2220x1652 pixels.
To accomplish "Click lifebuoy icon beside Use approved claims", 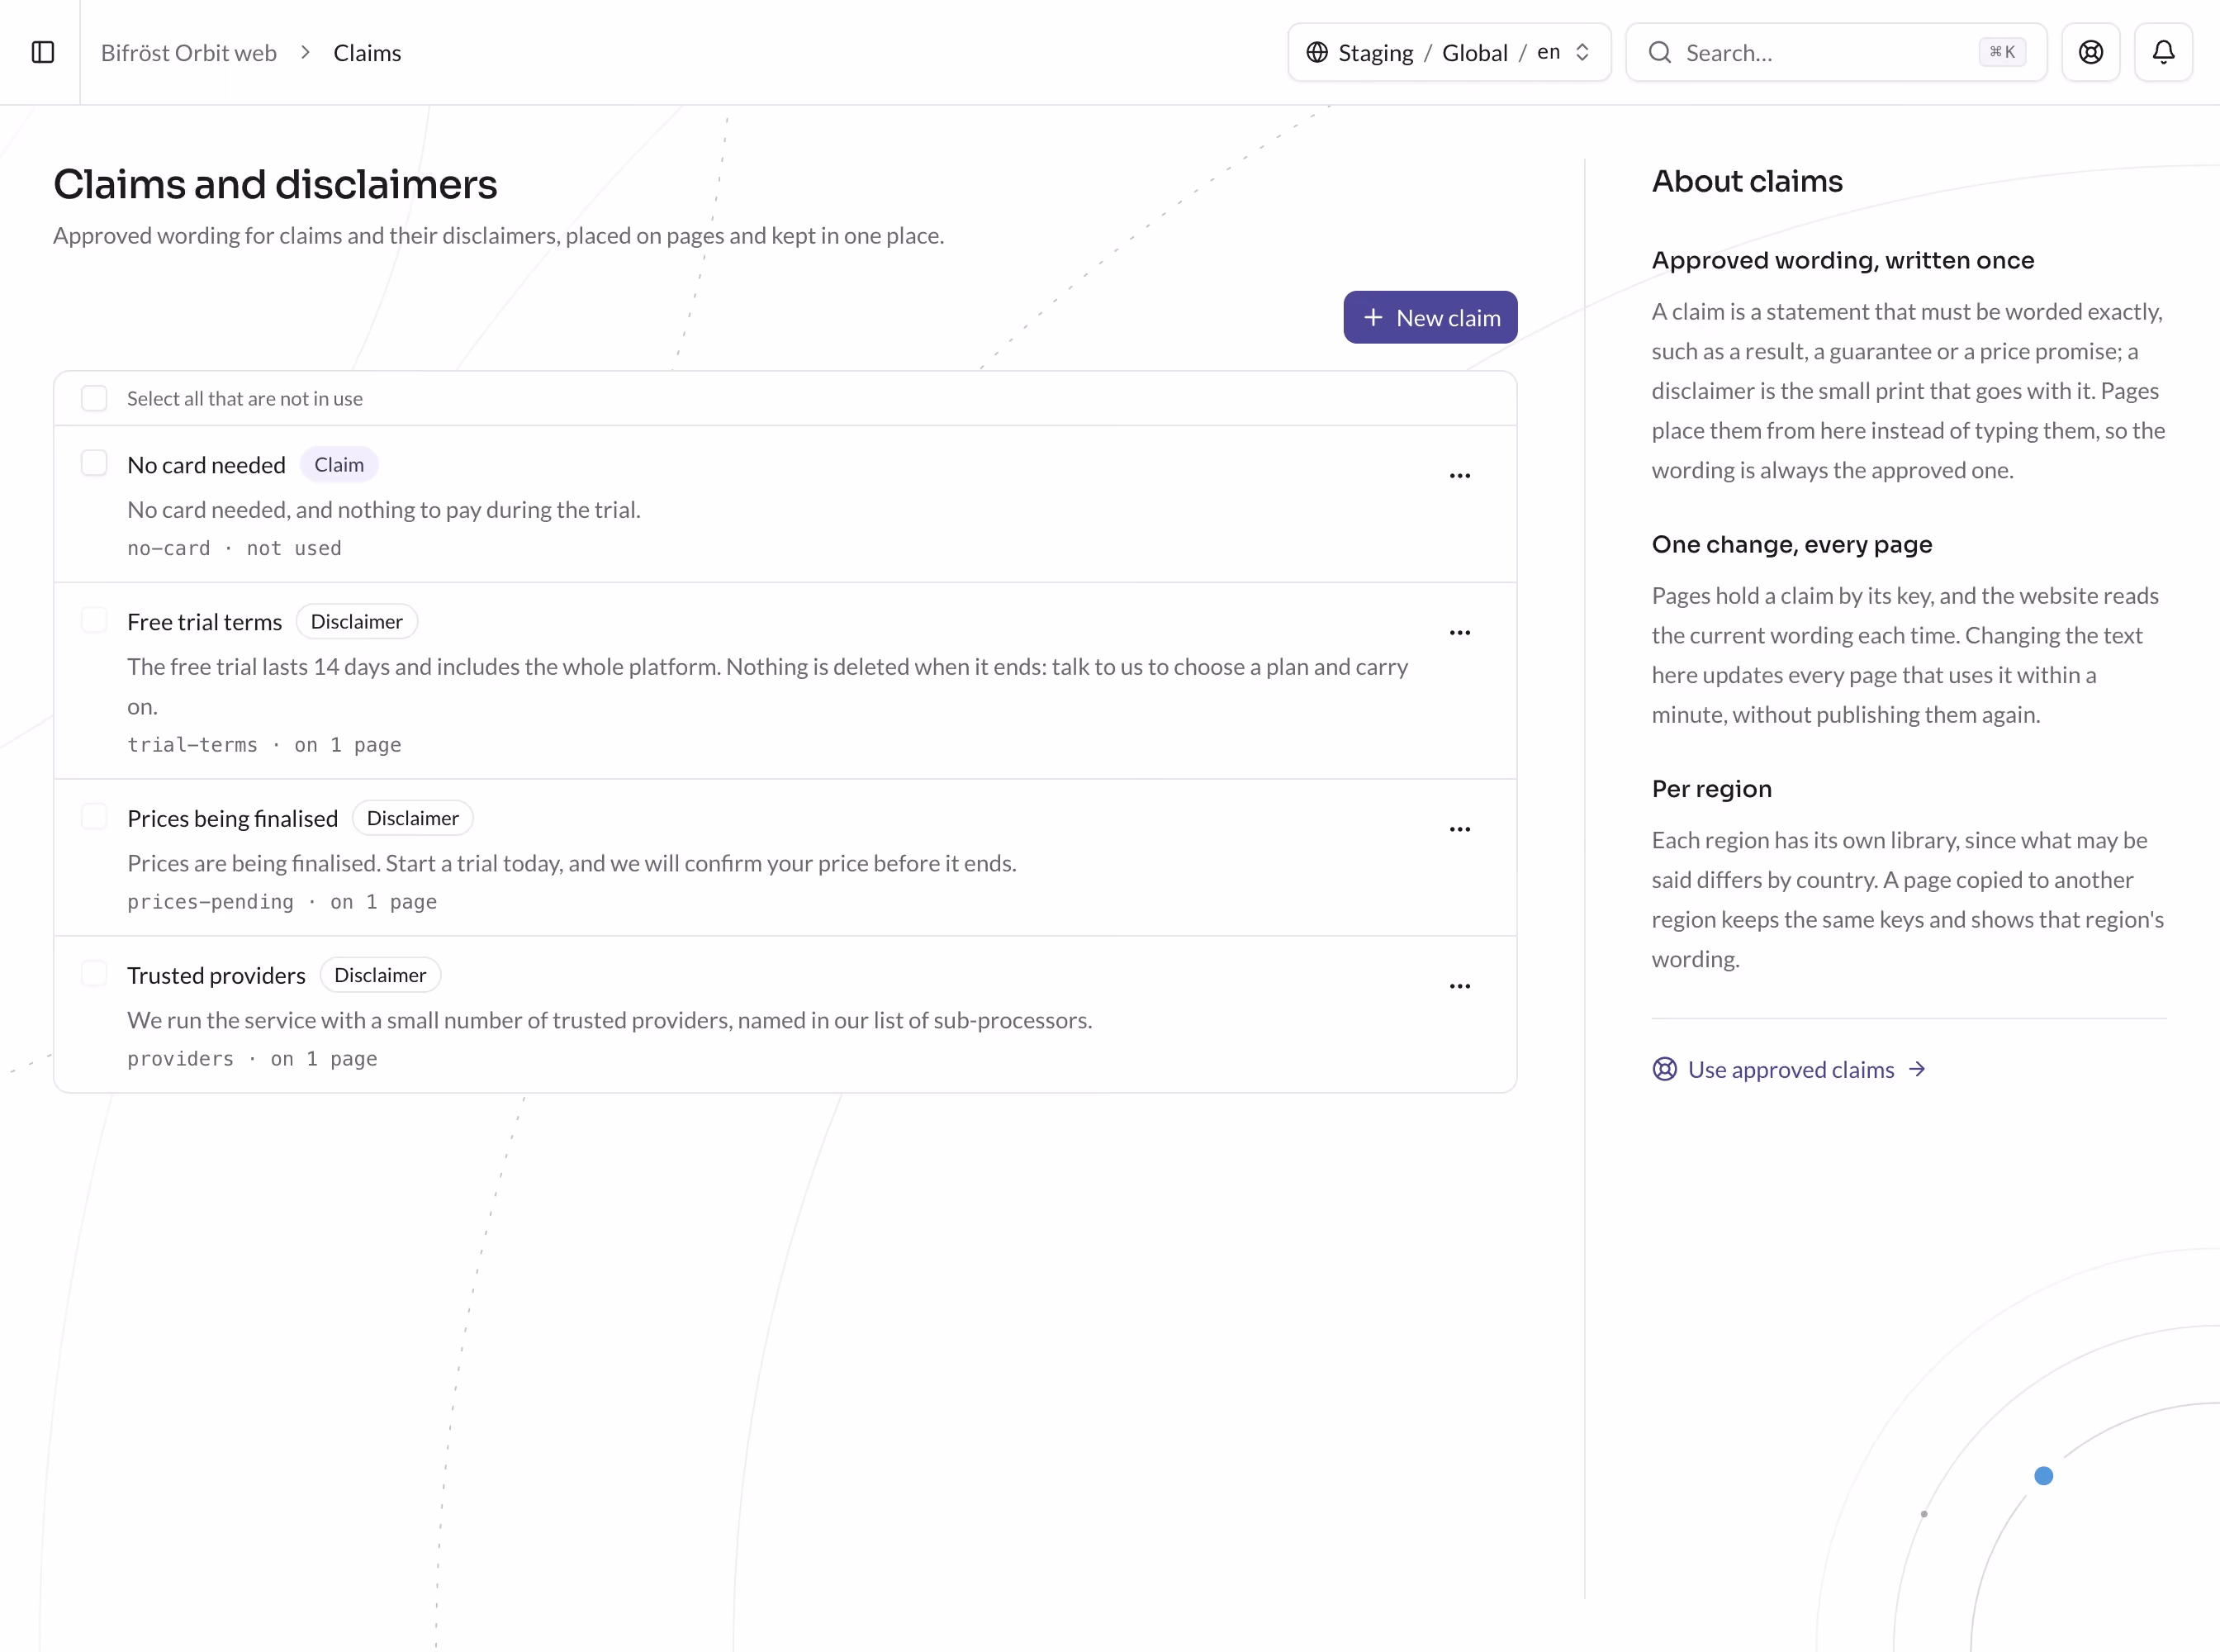I will click(x=1664, y=1069).
